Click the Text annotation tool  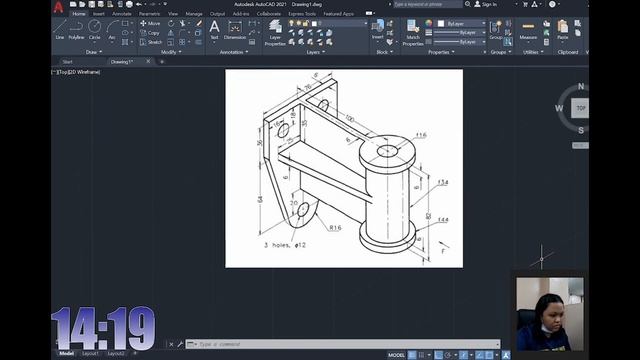[214, 30]
